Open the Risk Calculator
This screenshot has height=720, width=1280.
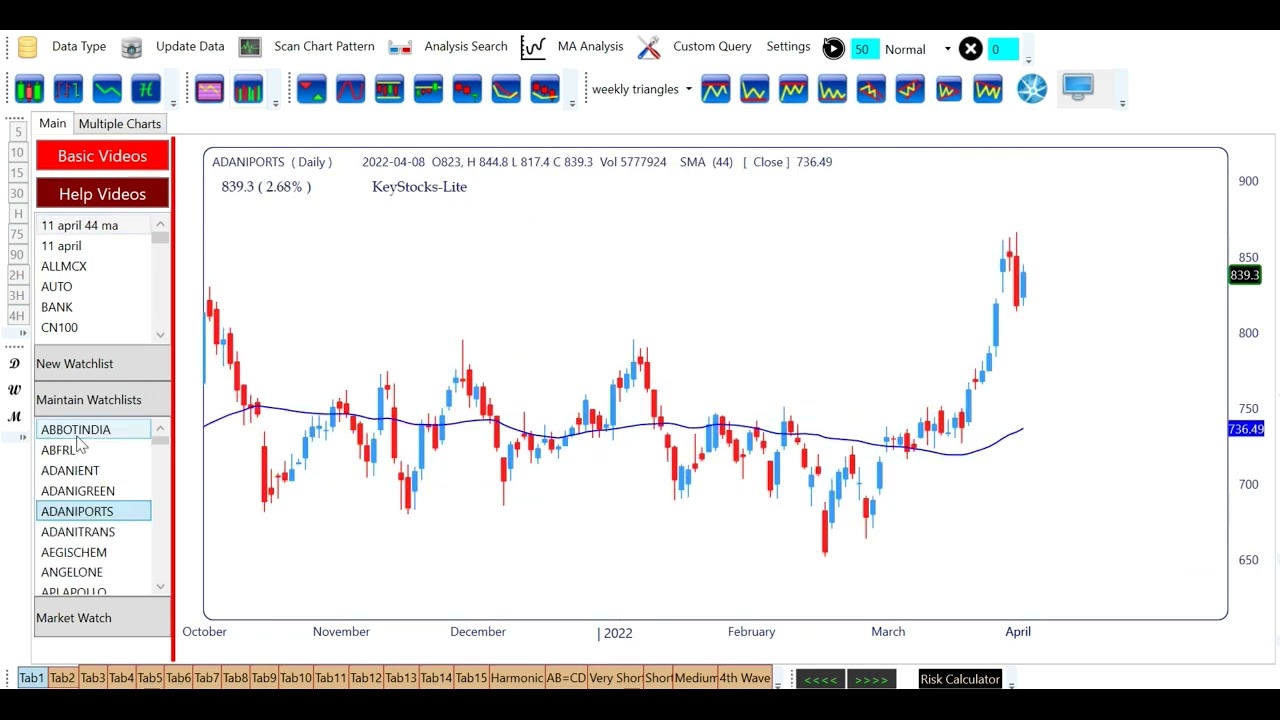coord(960,679)
